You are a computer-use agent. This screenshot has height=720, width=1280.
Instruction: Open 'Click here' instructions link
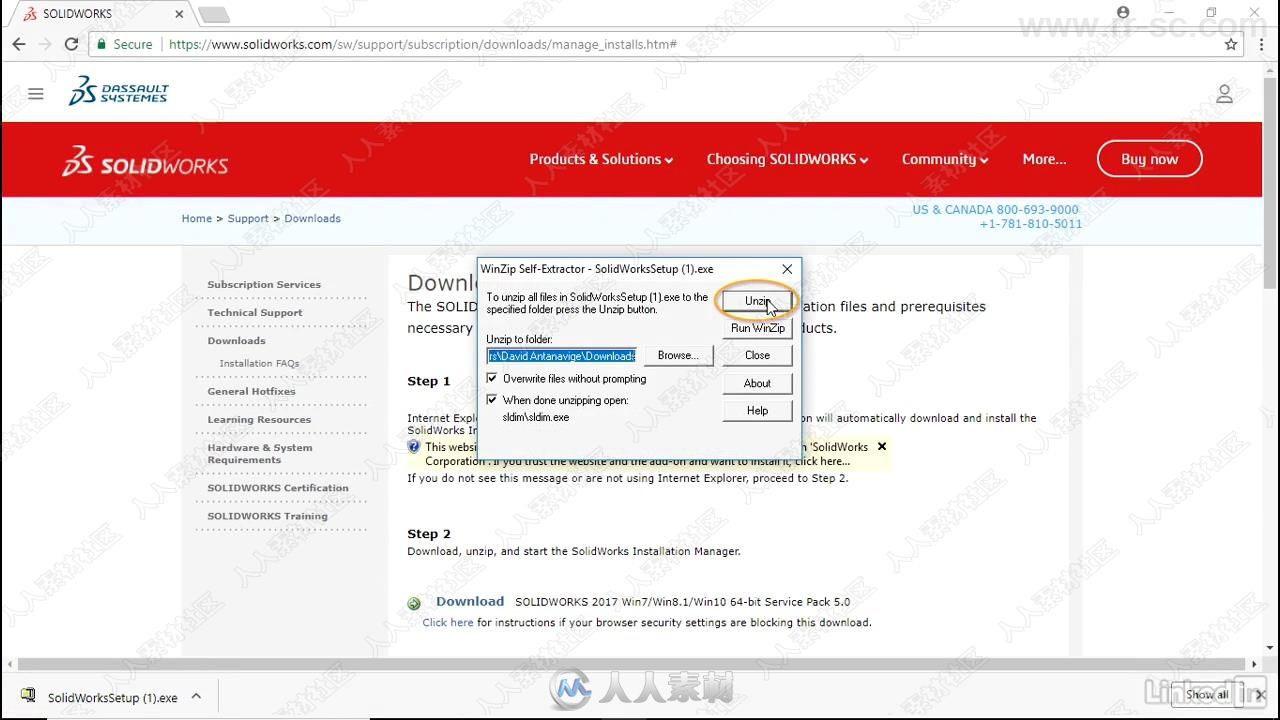(447, 622)
